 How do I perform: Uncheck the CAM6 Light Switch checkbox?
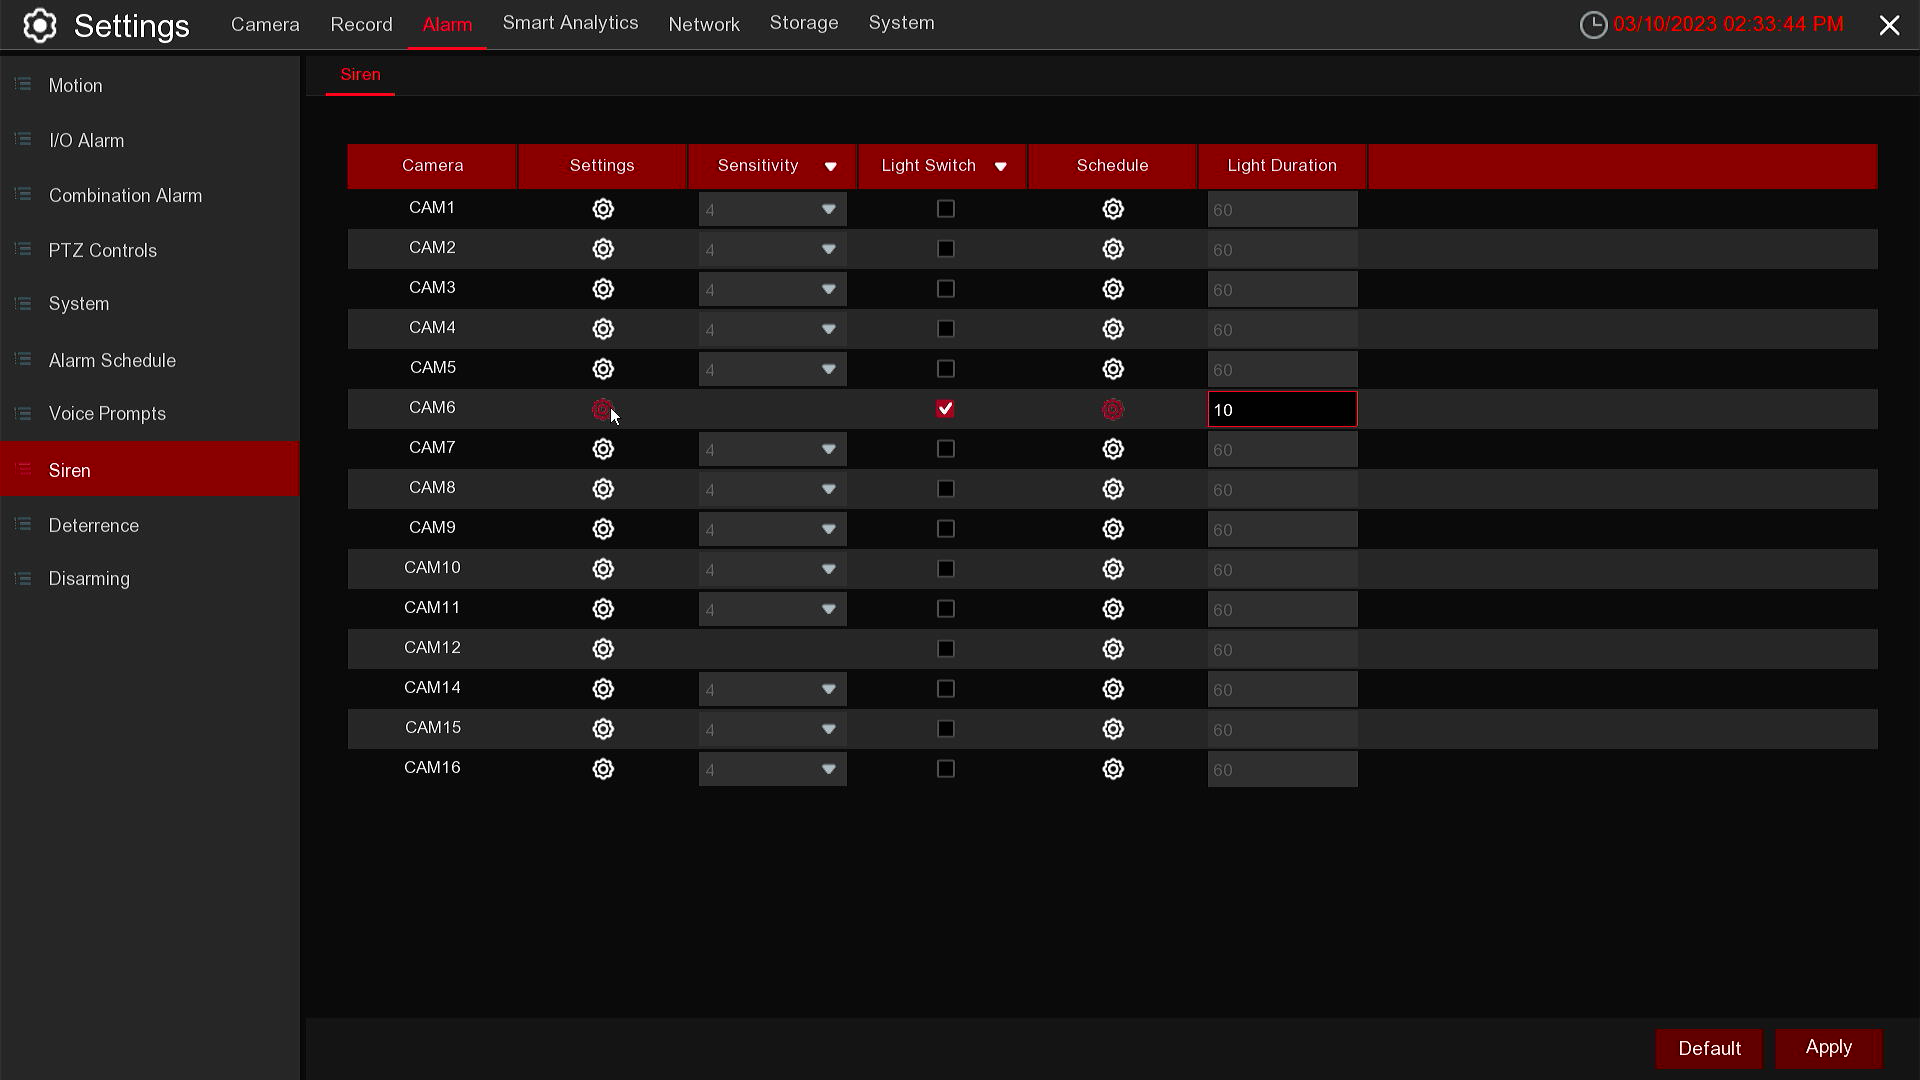[945, 409]
